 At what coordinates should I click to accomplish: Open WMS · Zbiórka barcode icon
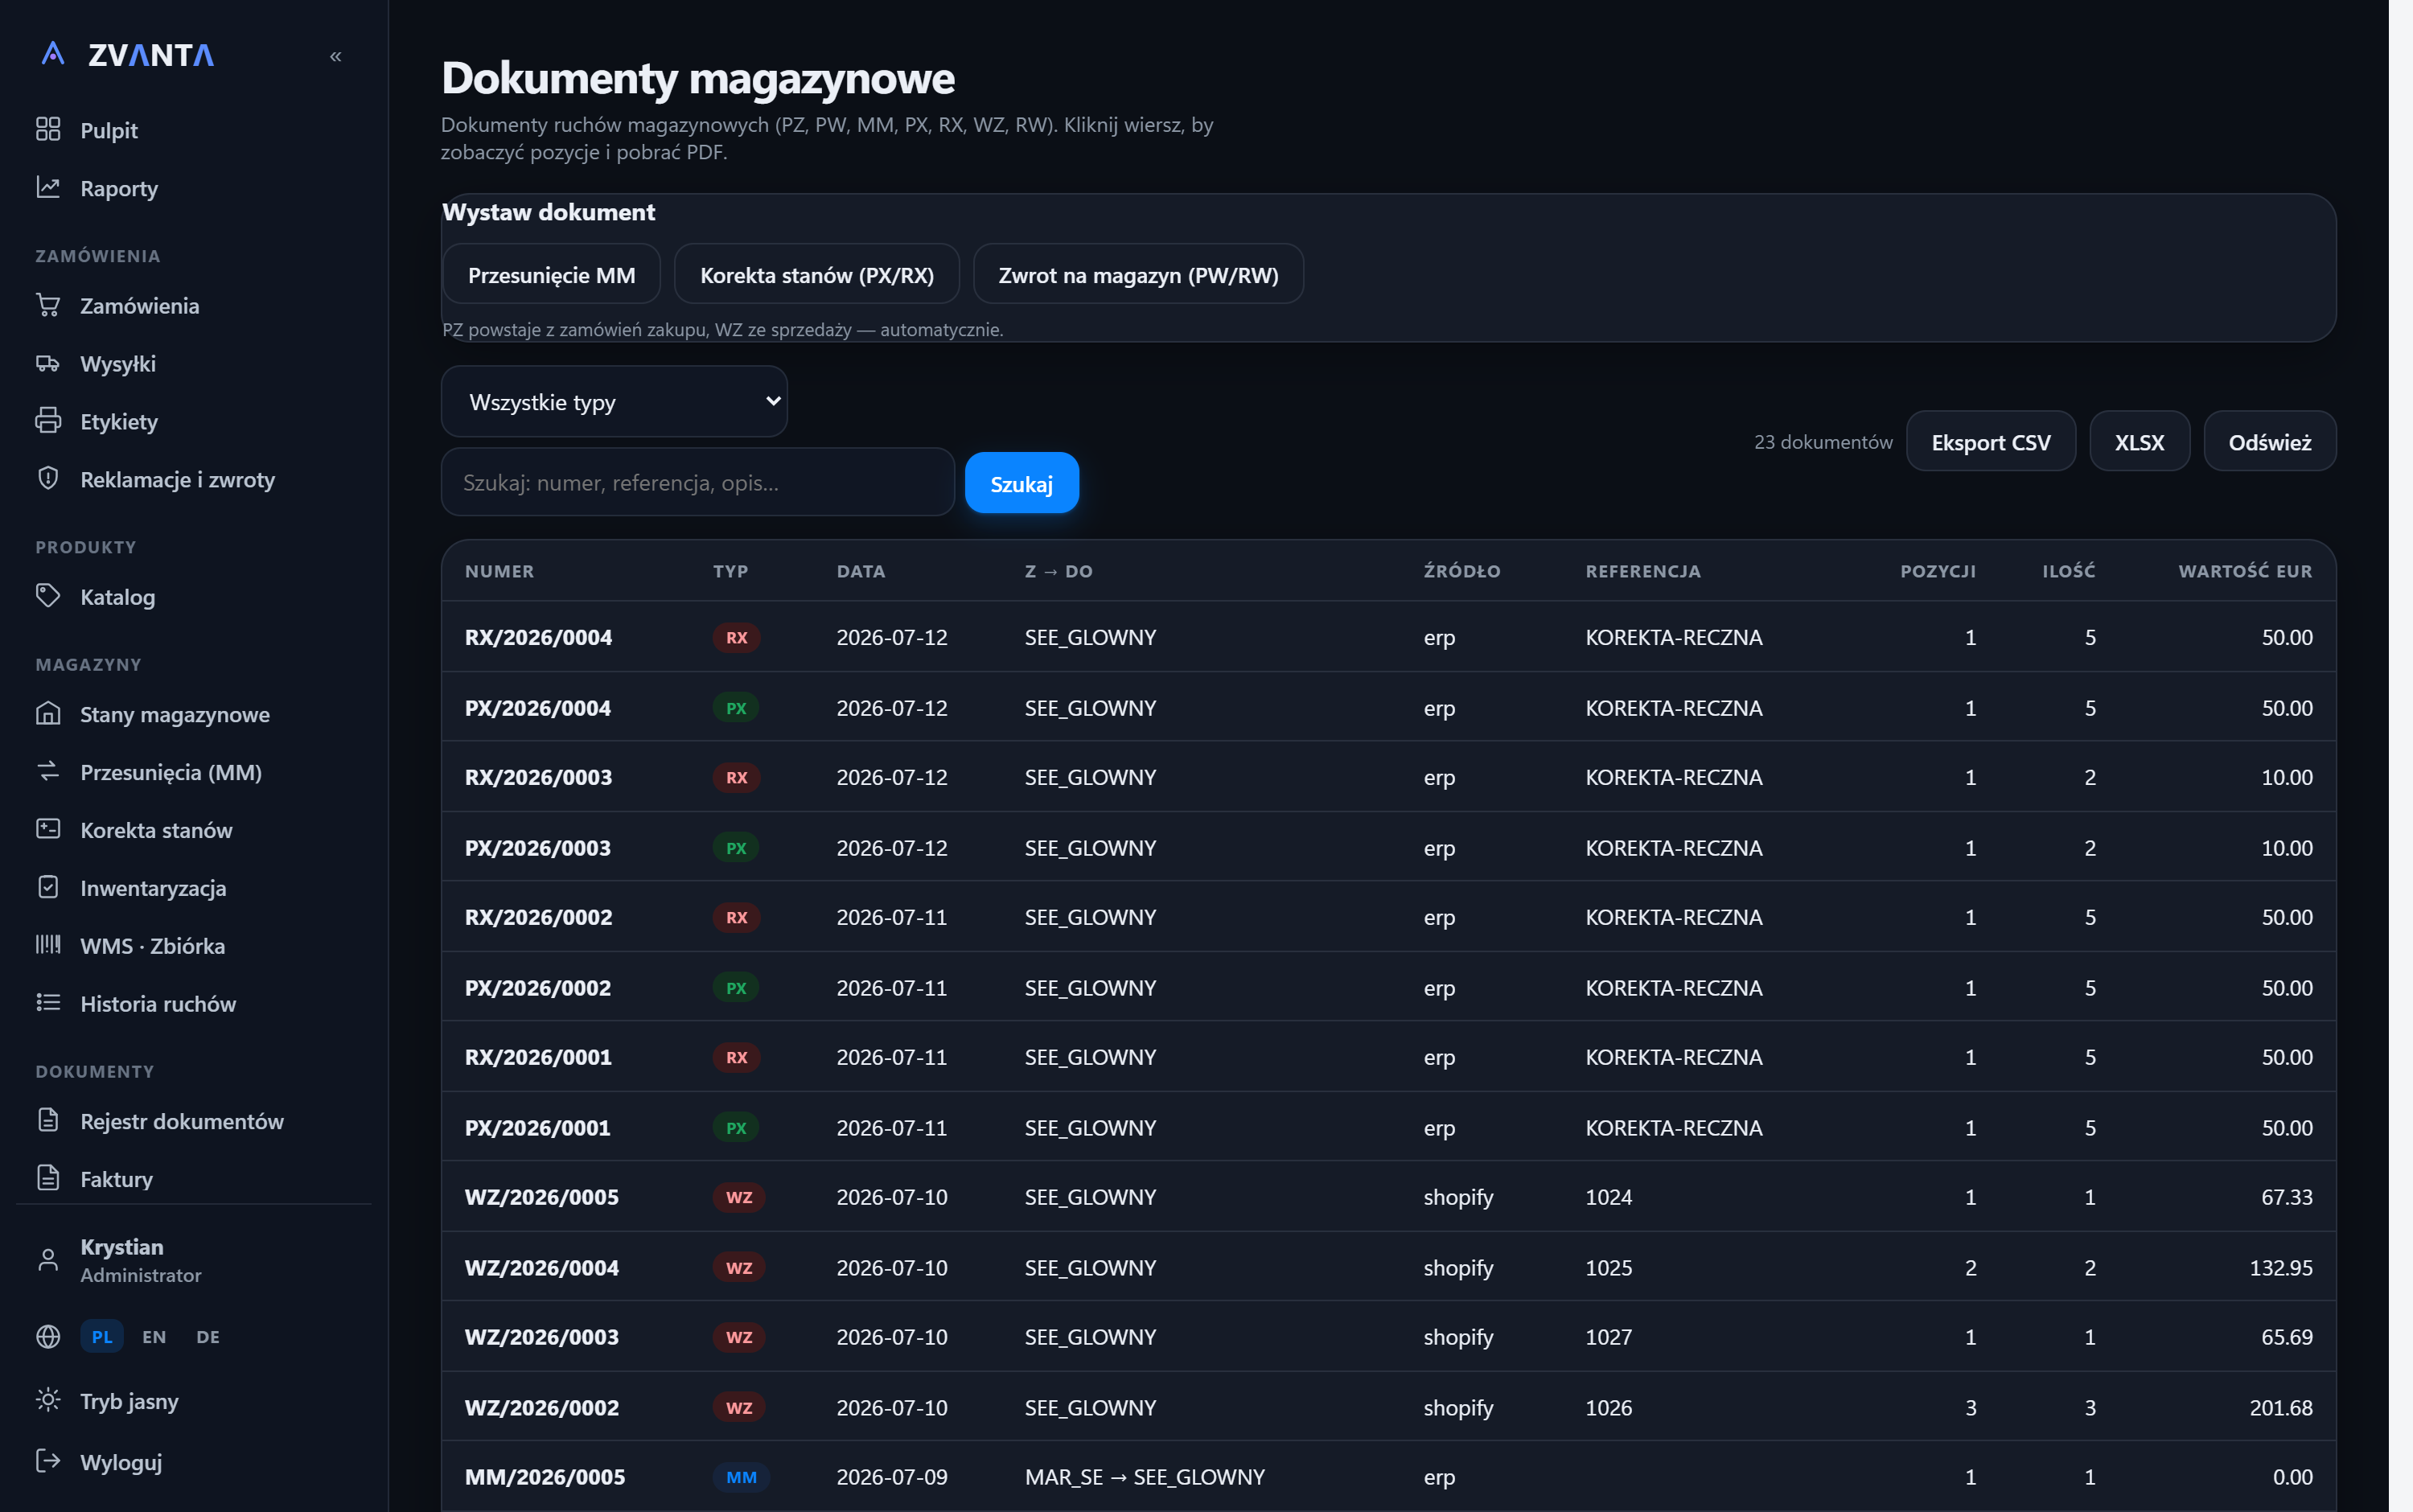[x=48, y=944]
